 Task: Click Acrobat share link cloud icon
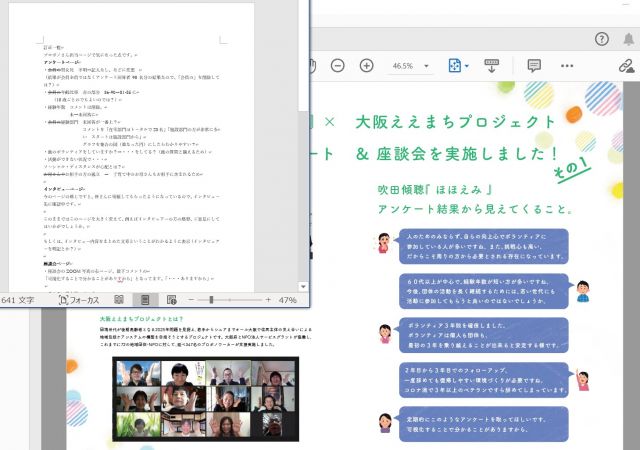tap(626, 66)
